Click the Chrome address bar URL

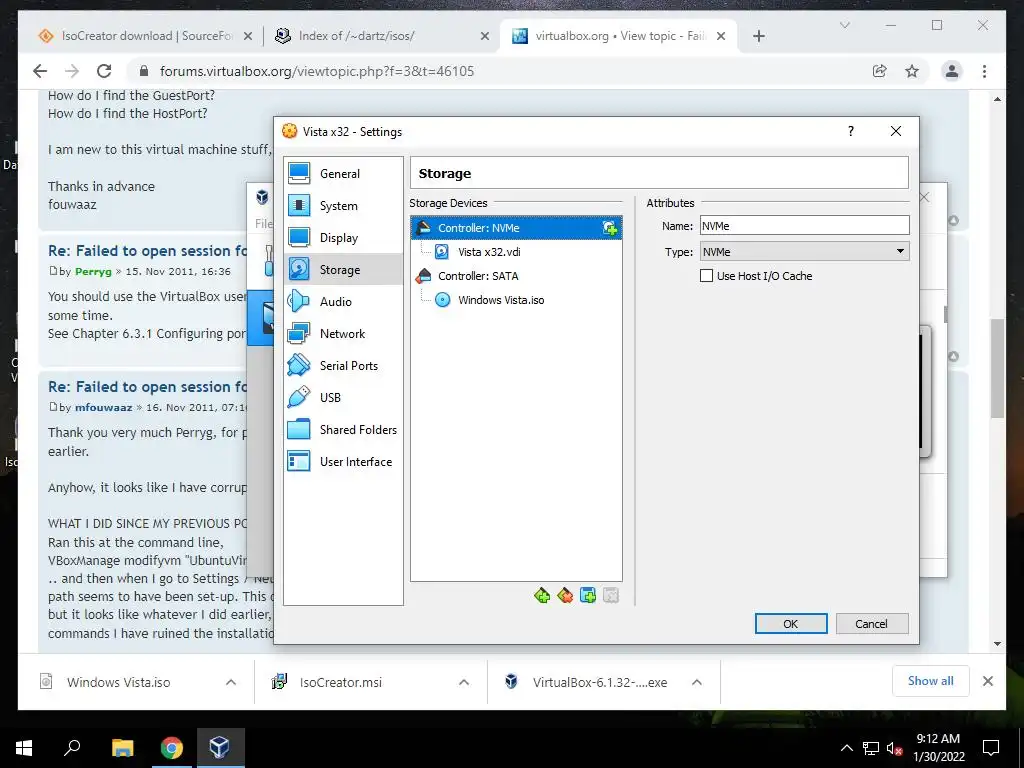tap(317, 71)
